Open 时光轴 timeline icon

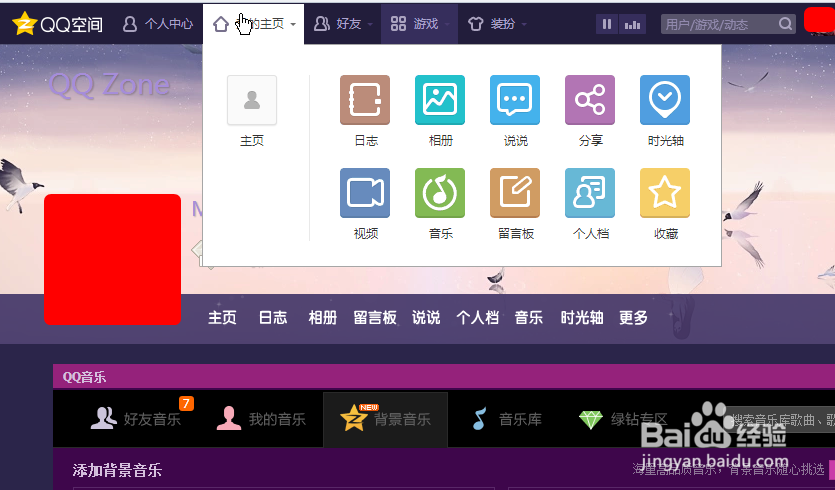pos(665,100)
